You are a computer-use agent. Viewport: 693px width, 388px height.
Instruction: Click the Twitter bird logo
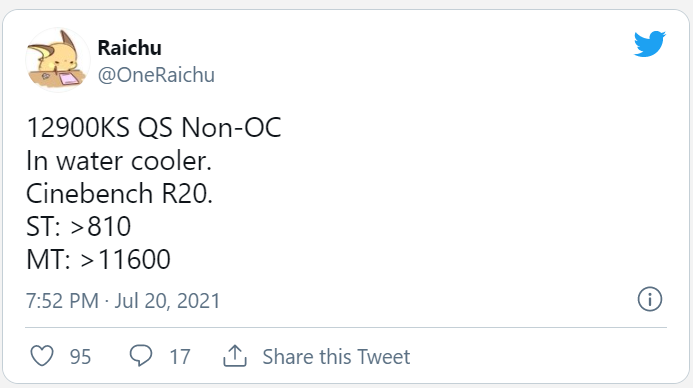[649, 43]
